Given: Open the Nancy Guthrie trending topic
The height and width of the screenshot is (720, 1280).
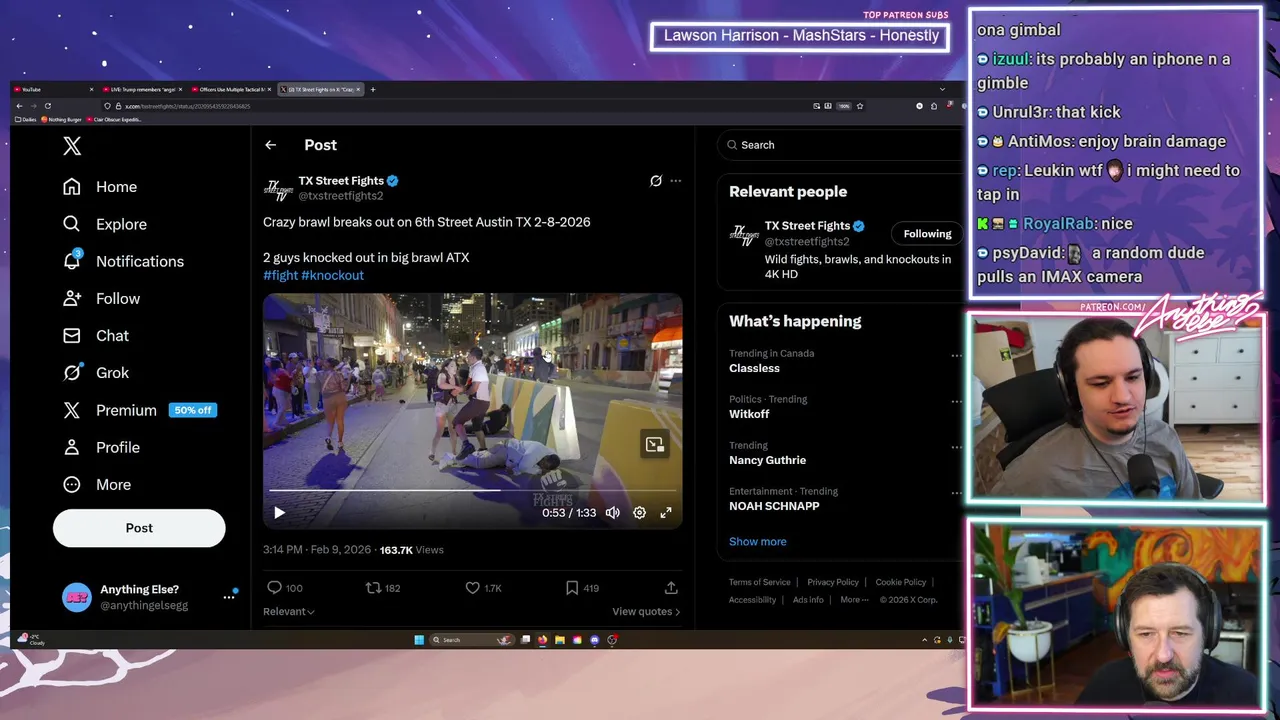Looking at the screenshot, I should (x=767, y=460).
